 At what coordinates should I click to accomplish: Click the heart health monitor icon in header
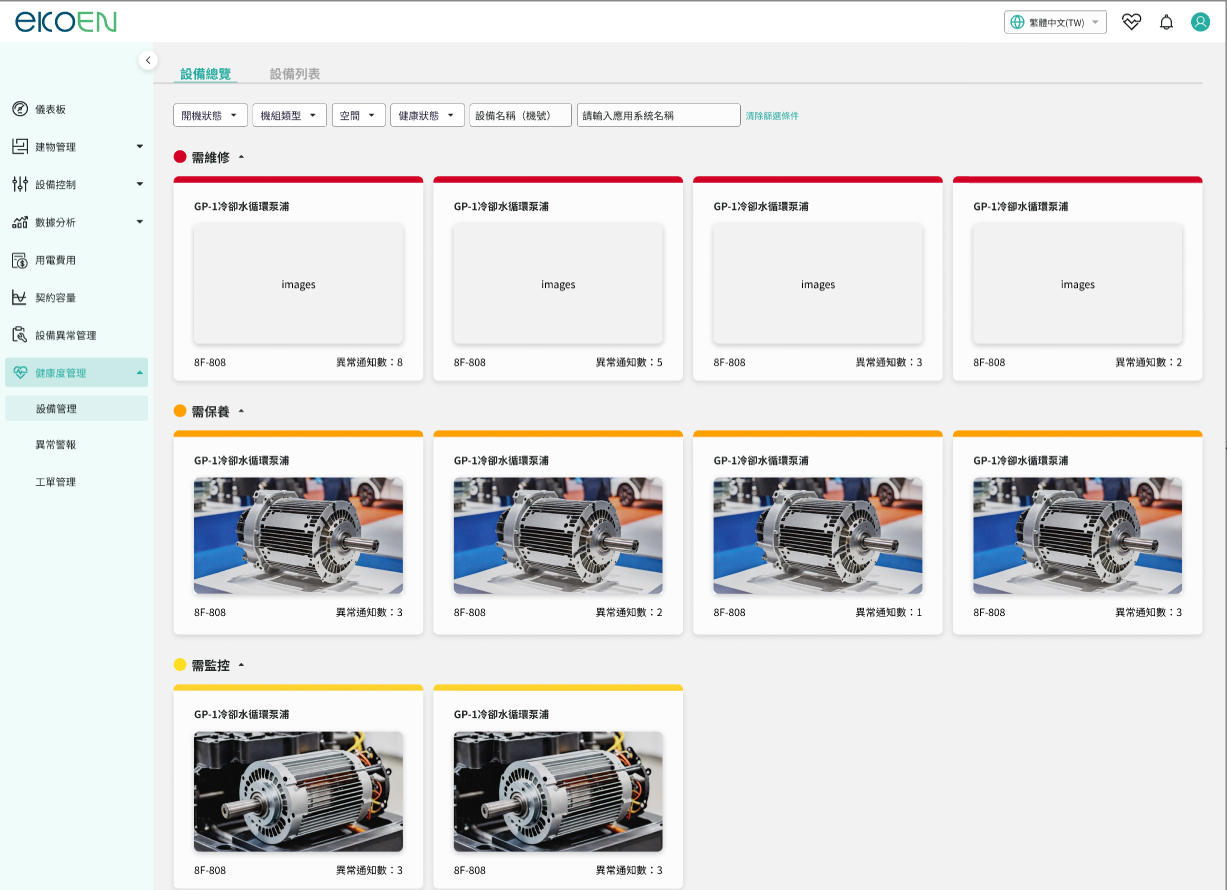tap(1131, 22)
